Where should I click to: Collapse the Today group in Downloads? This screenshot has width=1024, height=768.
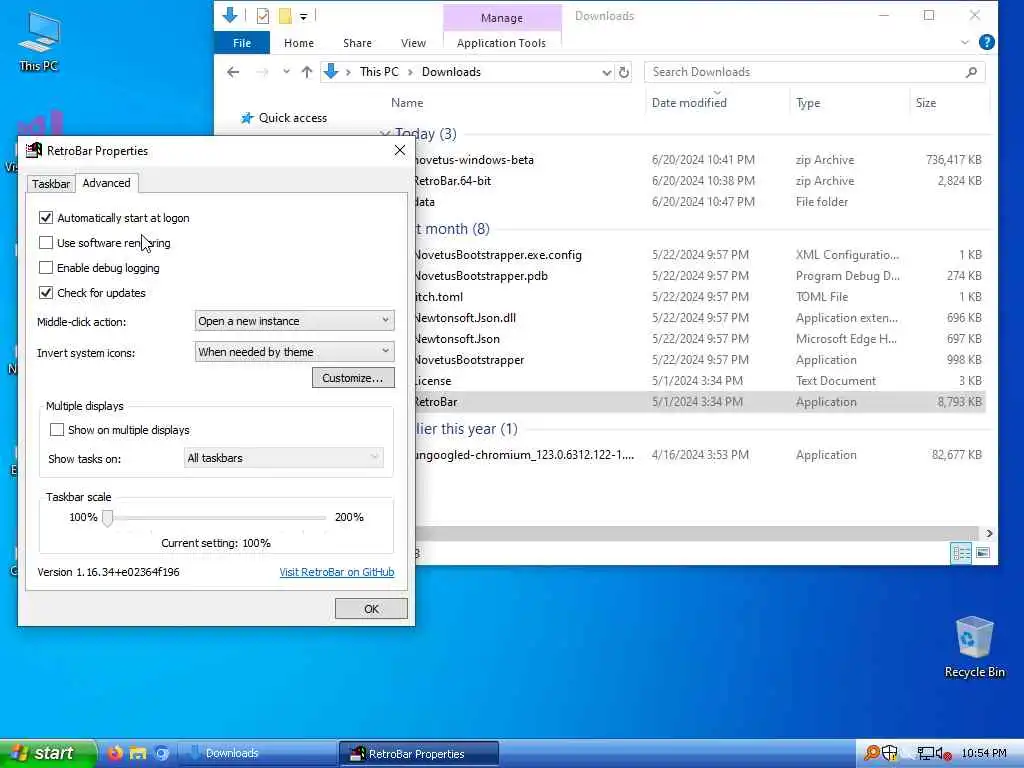385,134
